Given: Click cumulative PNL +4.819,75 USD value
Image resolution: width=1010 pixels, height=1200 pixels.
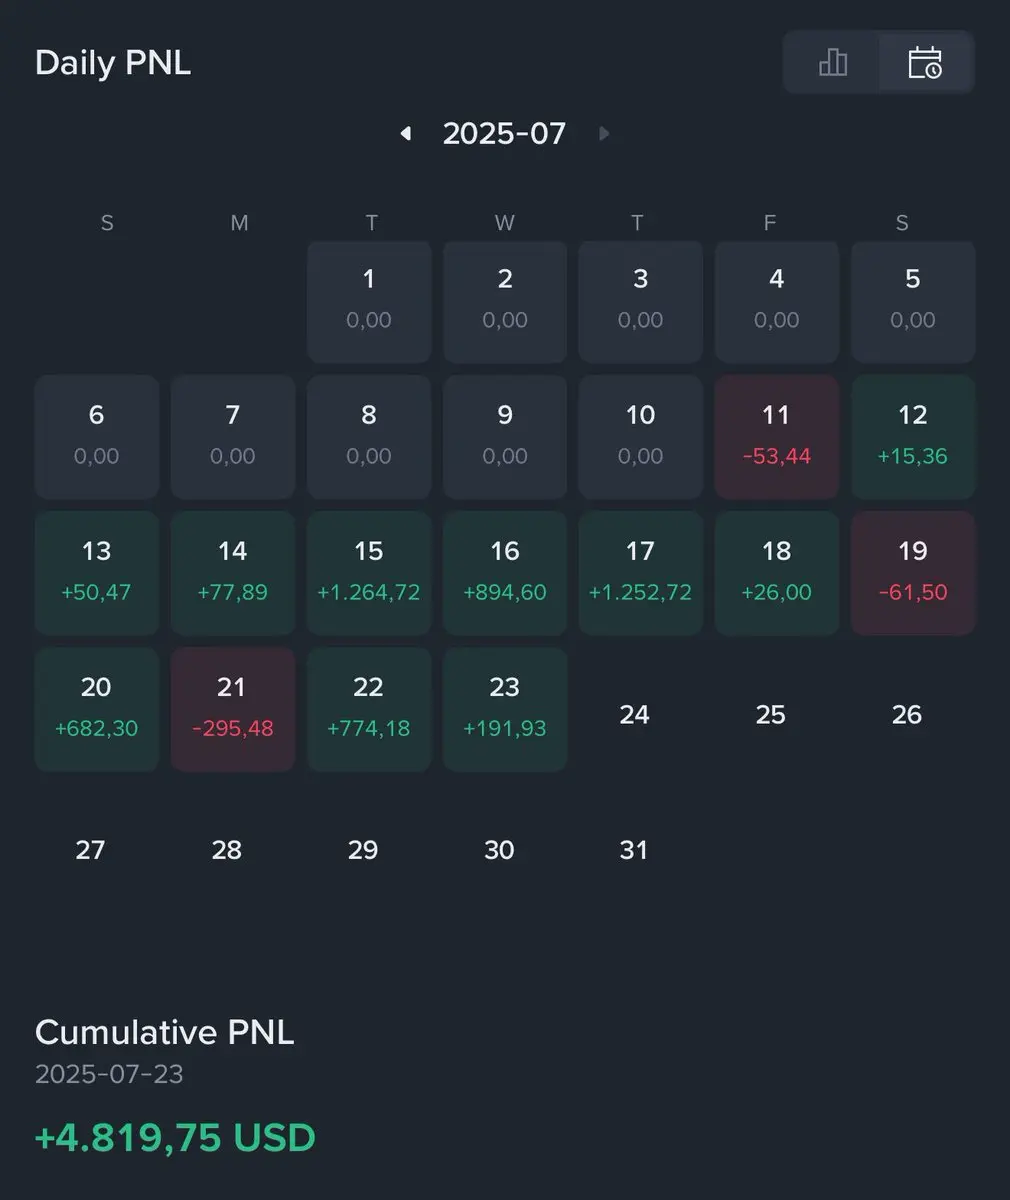Looking at the screenshot, I should click(175, 1138).
